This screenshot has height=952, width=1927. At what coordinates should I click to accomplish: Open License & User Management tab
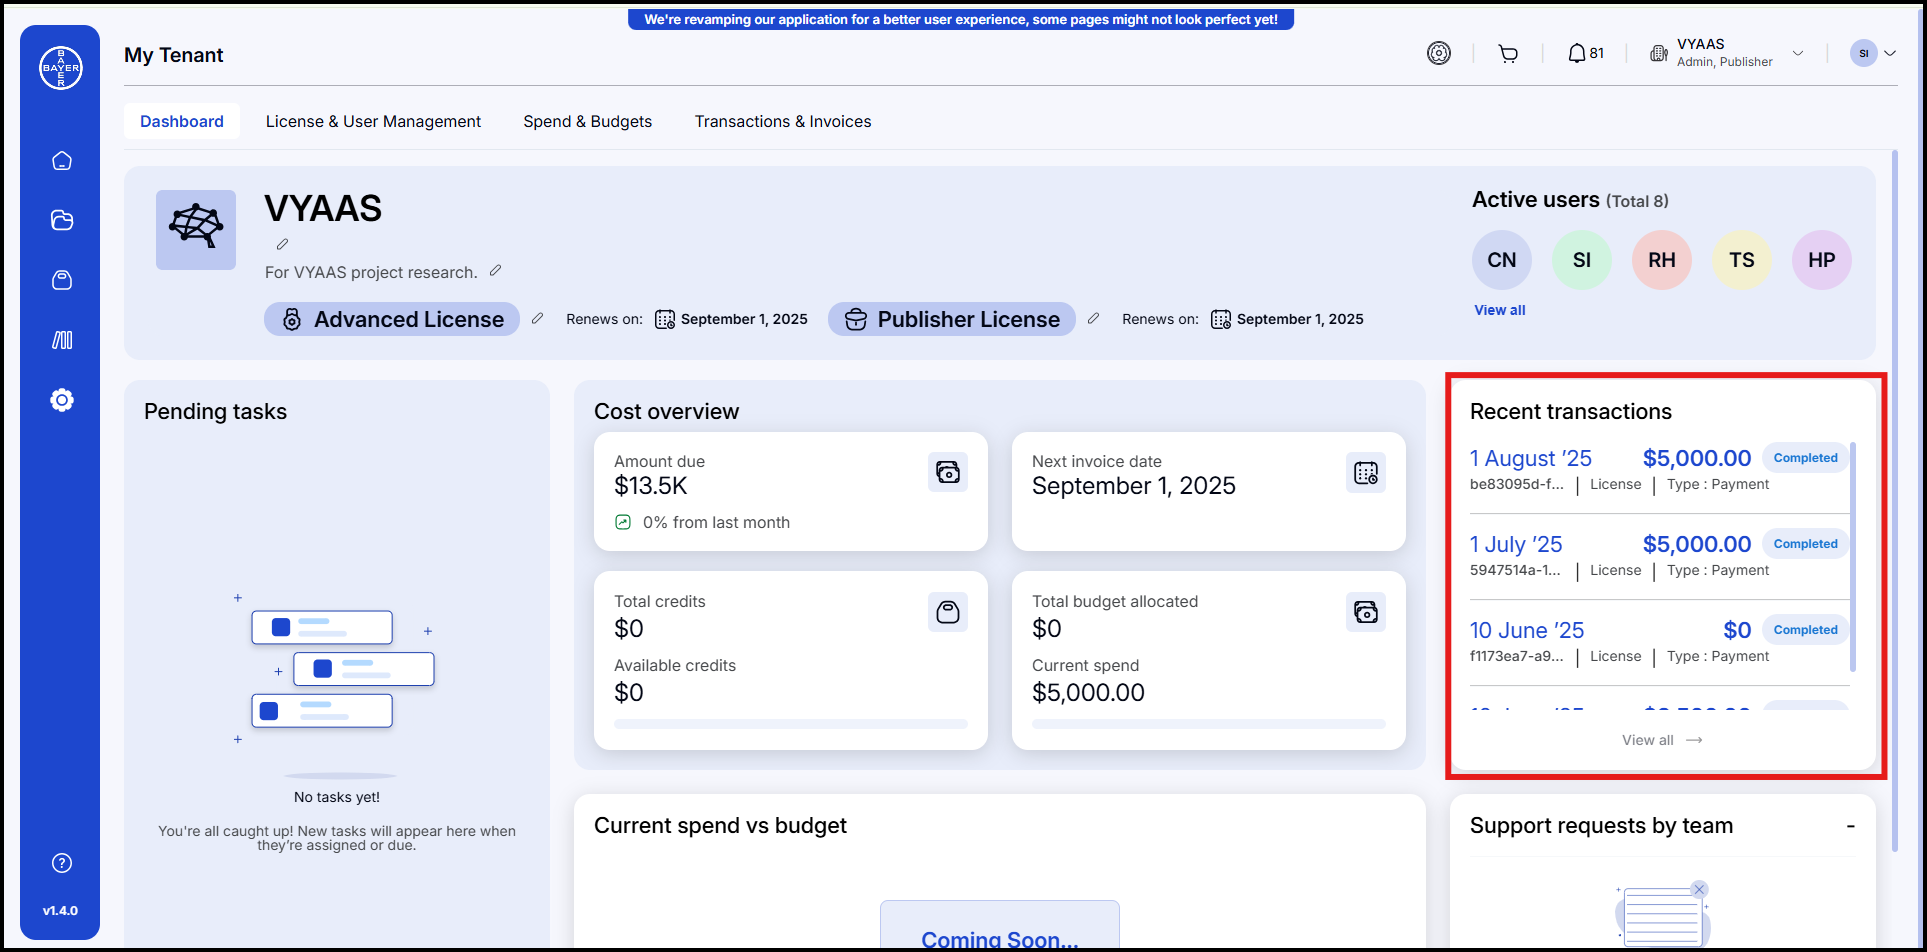coord(373,121)
